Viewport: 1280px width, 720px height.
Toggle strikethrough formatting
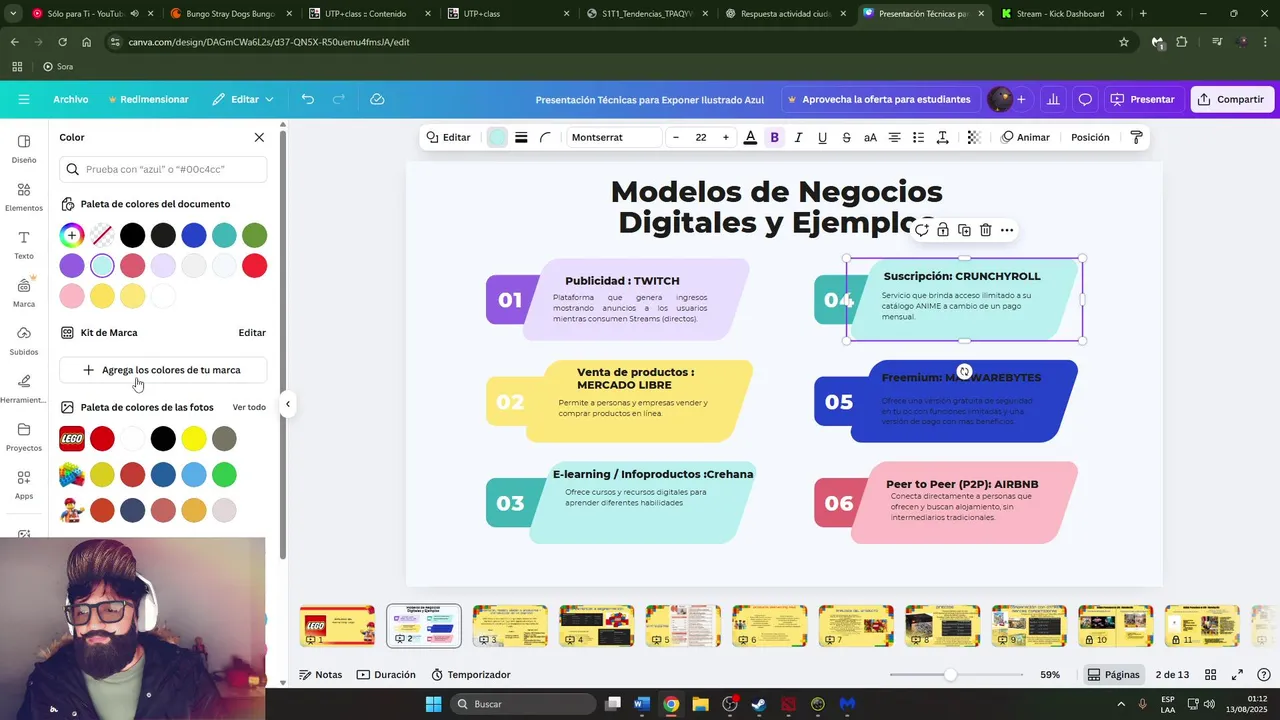coord(846,137)
